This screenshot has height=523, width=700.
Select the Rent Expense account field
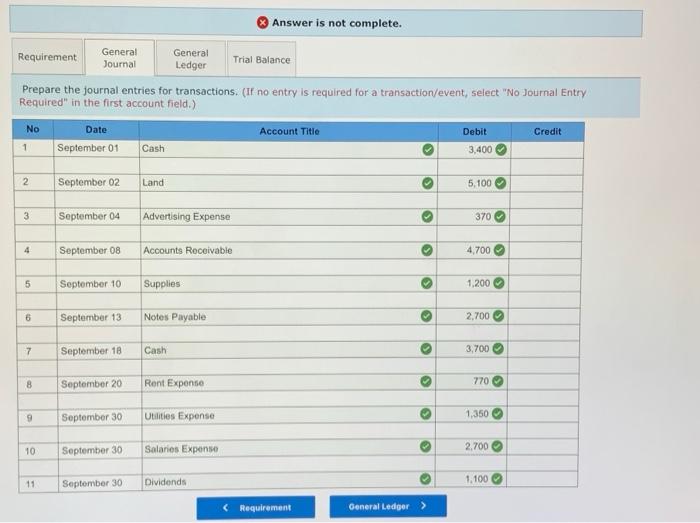[289, 382]
